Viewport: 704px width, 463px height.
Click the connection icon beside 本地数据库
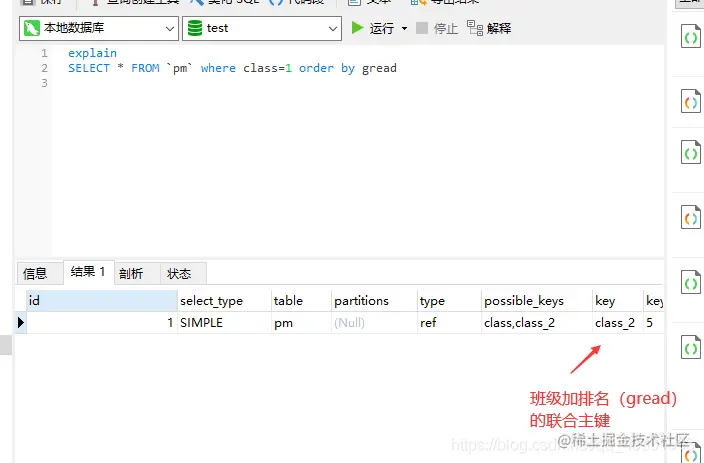pyautogui.click(x=31, y=28)
